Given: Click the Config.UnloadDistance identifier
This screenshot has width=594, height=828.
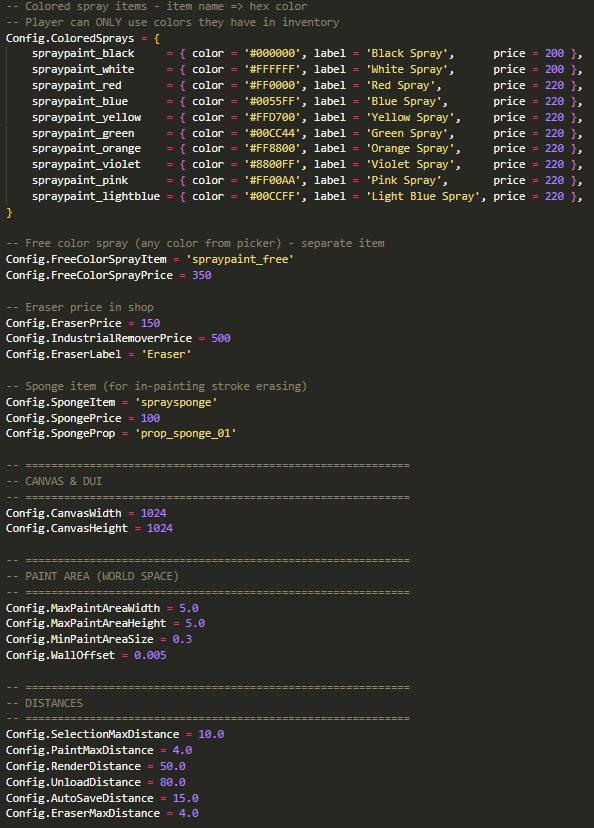Looking at the screenshot, I should click(x=73, y=782).
